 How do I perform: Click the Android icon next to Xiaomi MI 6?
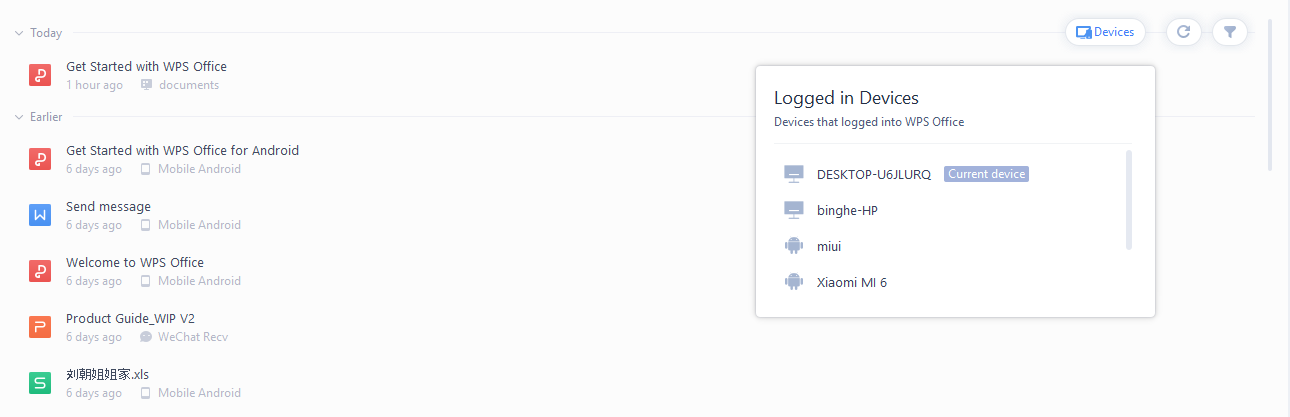point(794,282)
